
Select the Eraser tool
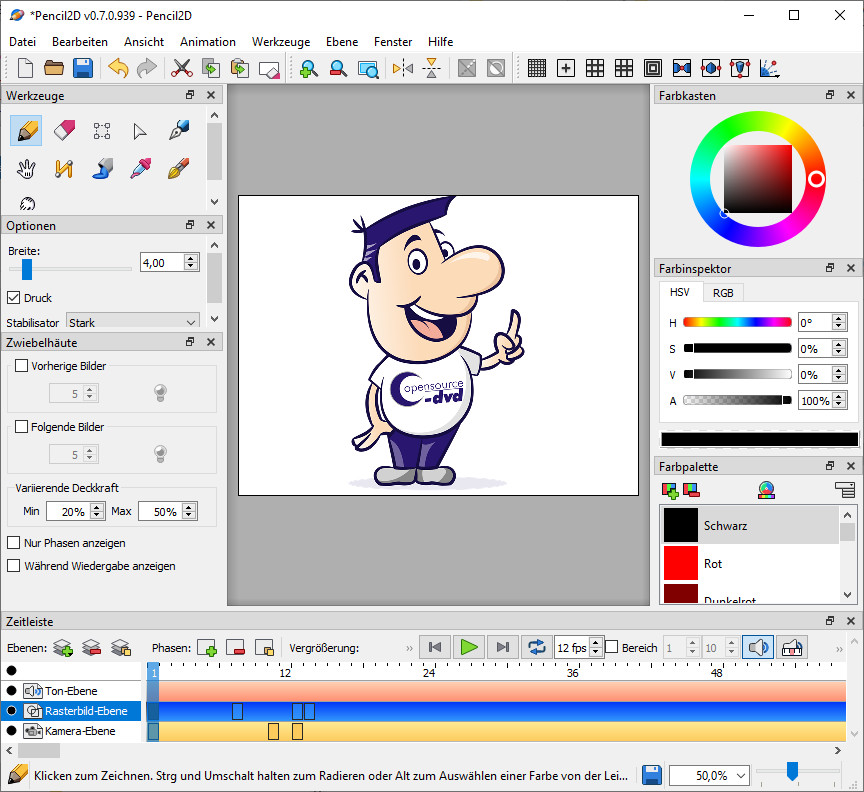(x=65, y=131)
